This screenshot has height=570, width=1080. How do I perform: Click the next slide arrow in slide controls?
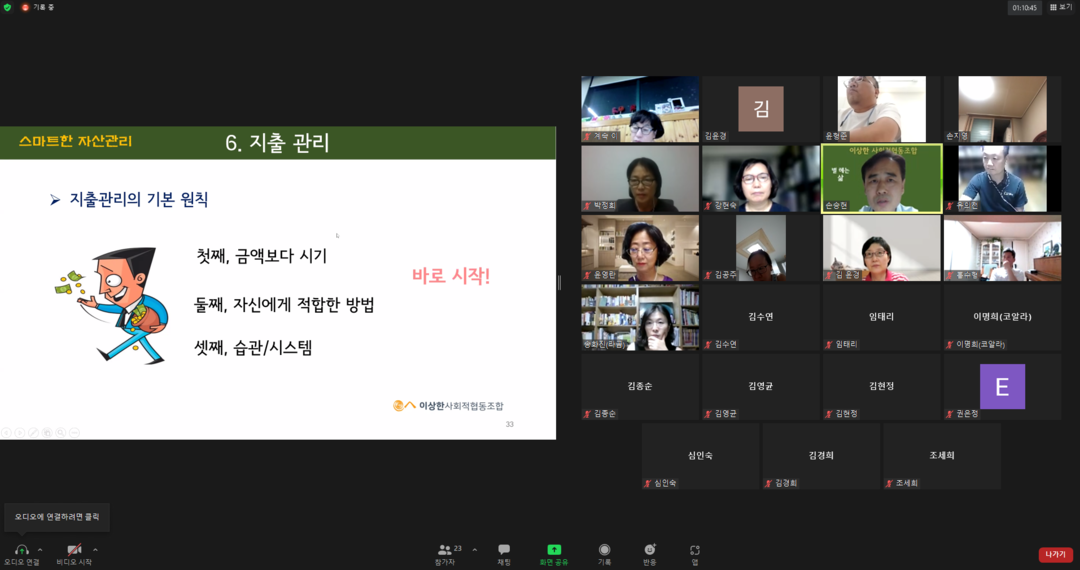click(x=20, y=432)
